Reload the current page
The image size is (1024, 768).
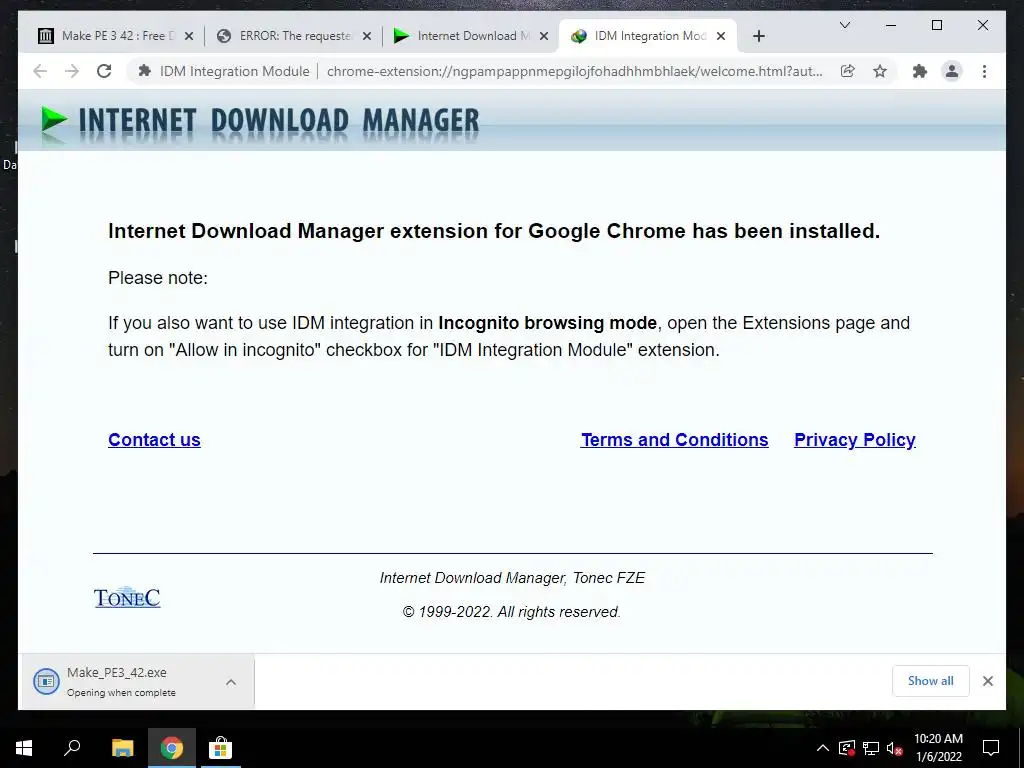[x=104, y=71]
